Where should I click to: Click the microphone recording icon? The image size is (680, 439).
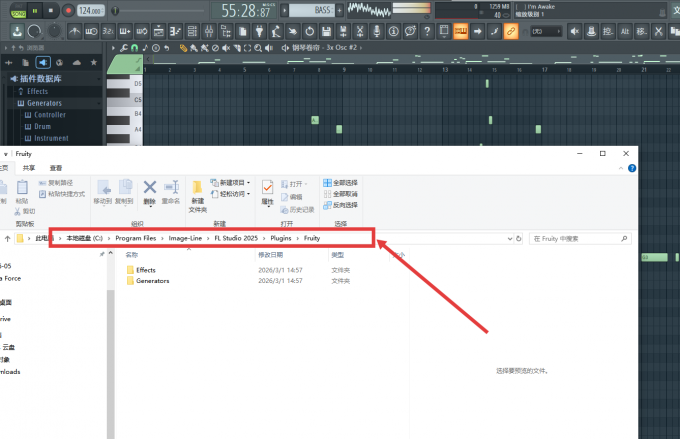click(376, 31)
